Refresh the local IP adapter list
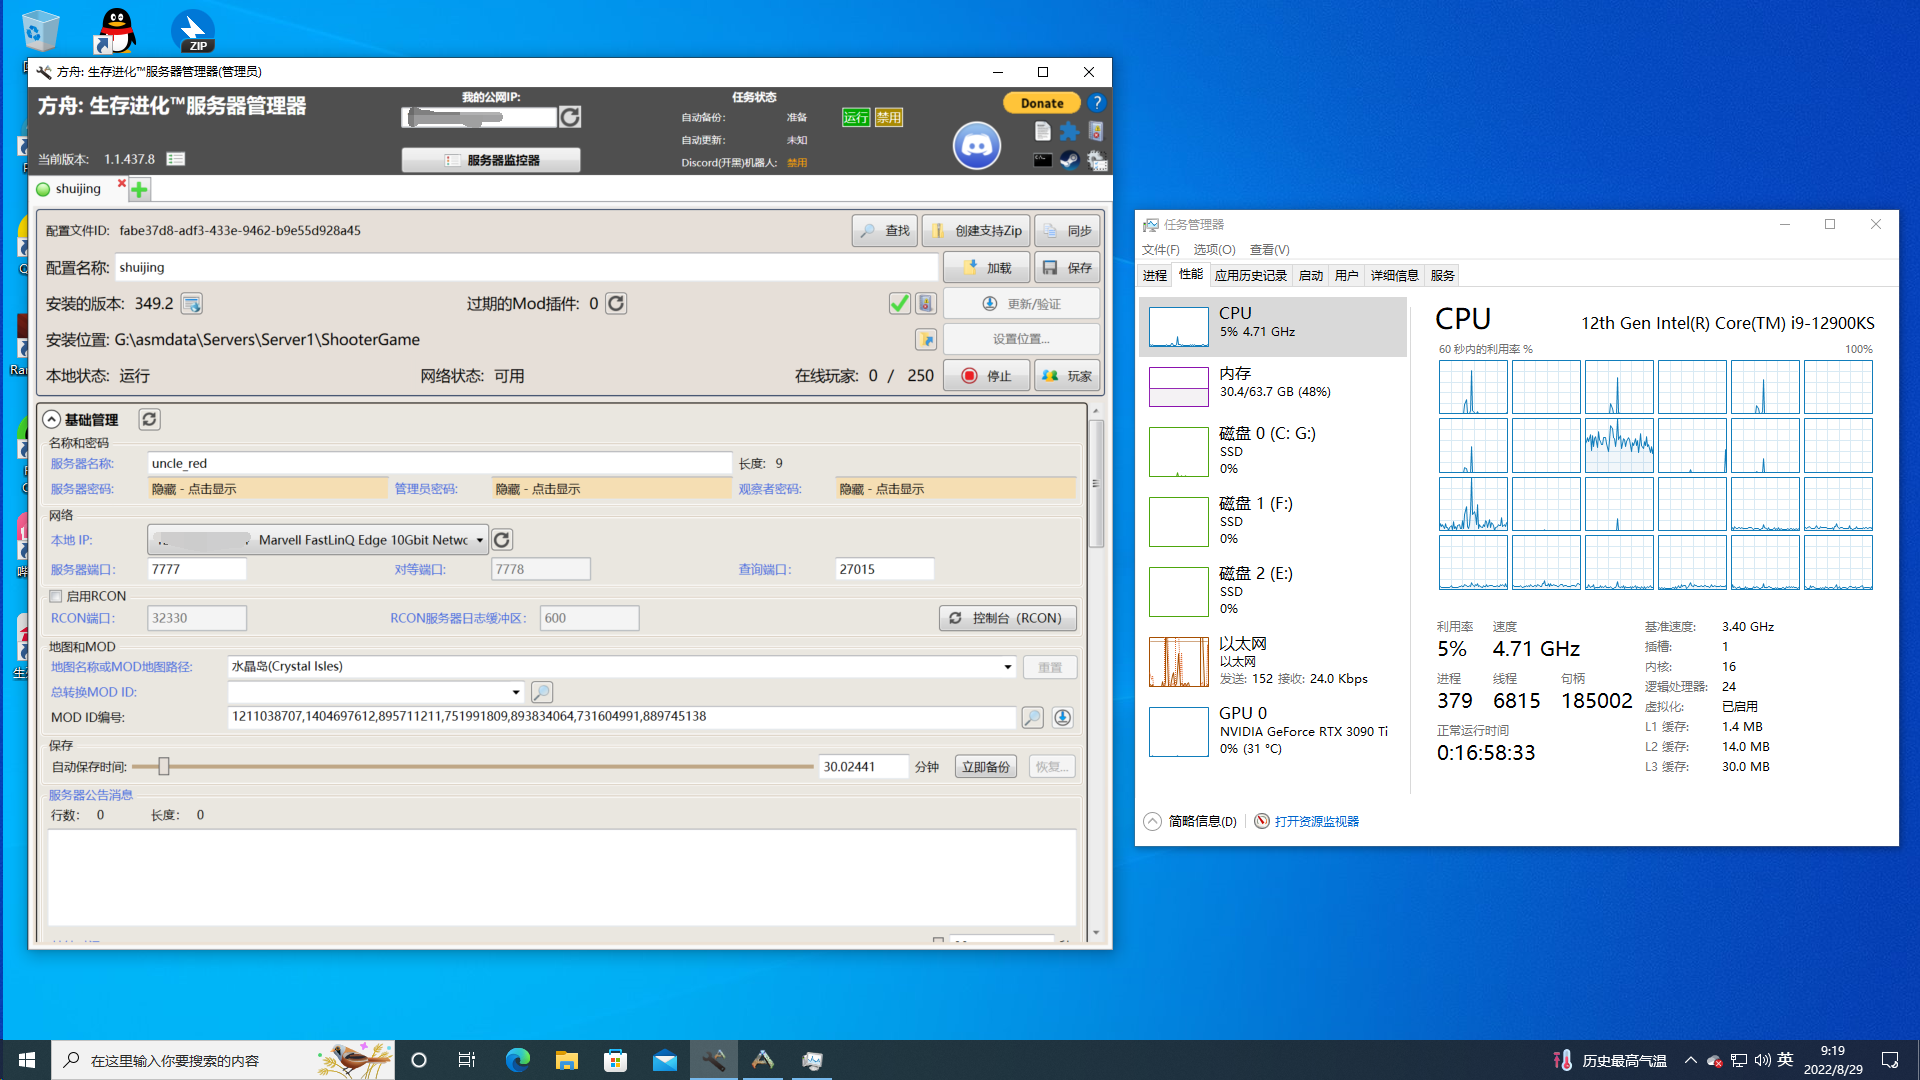1920x1080 pixels. [x=502, y=540]
